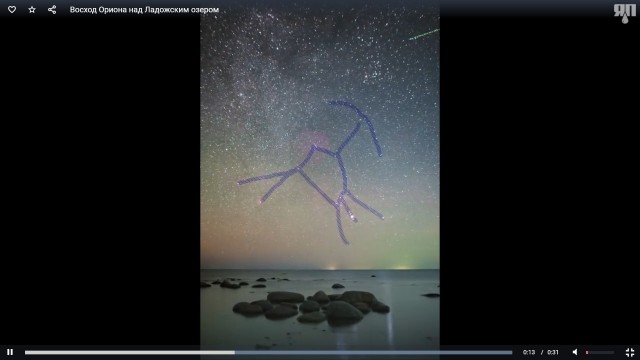This screenshot has width=640, height=360.
Task: Open the share options icon
Action: pos(52,9)
